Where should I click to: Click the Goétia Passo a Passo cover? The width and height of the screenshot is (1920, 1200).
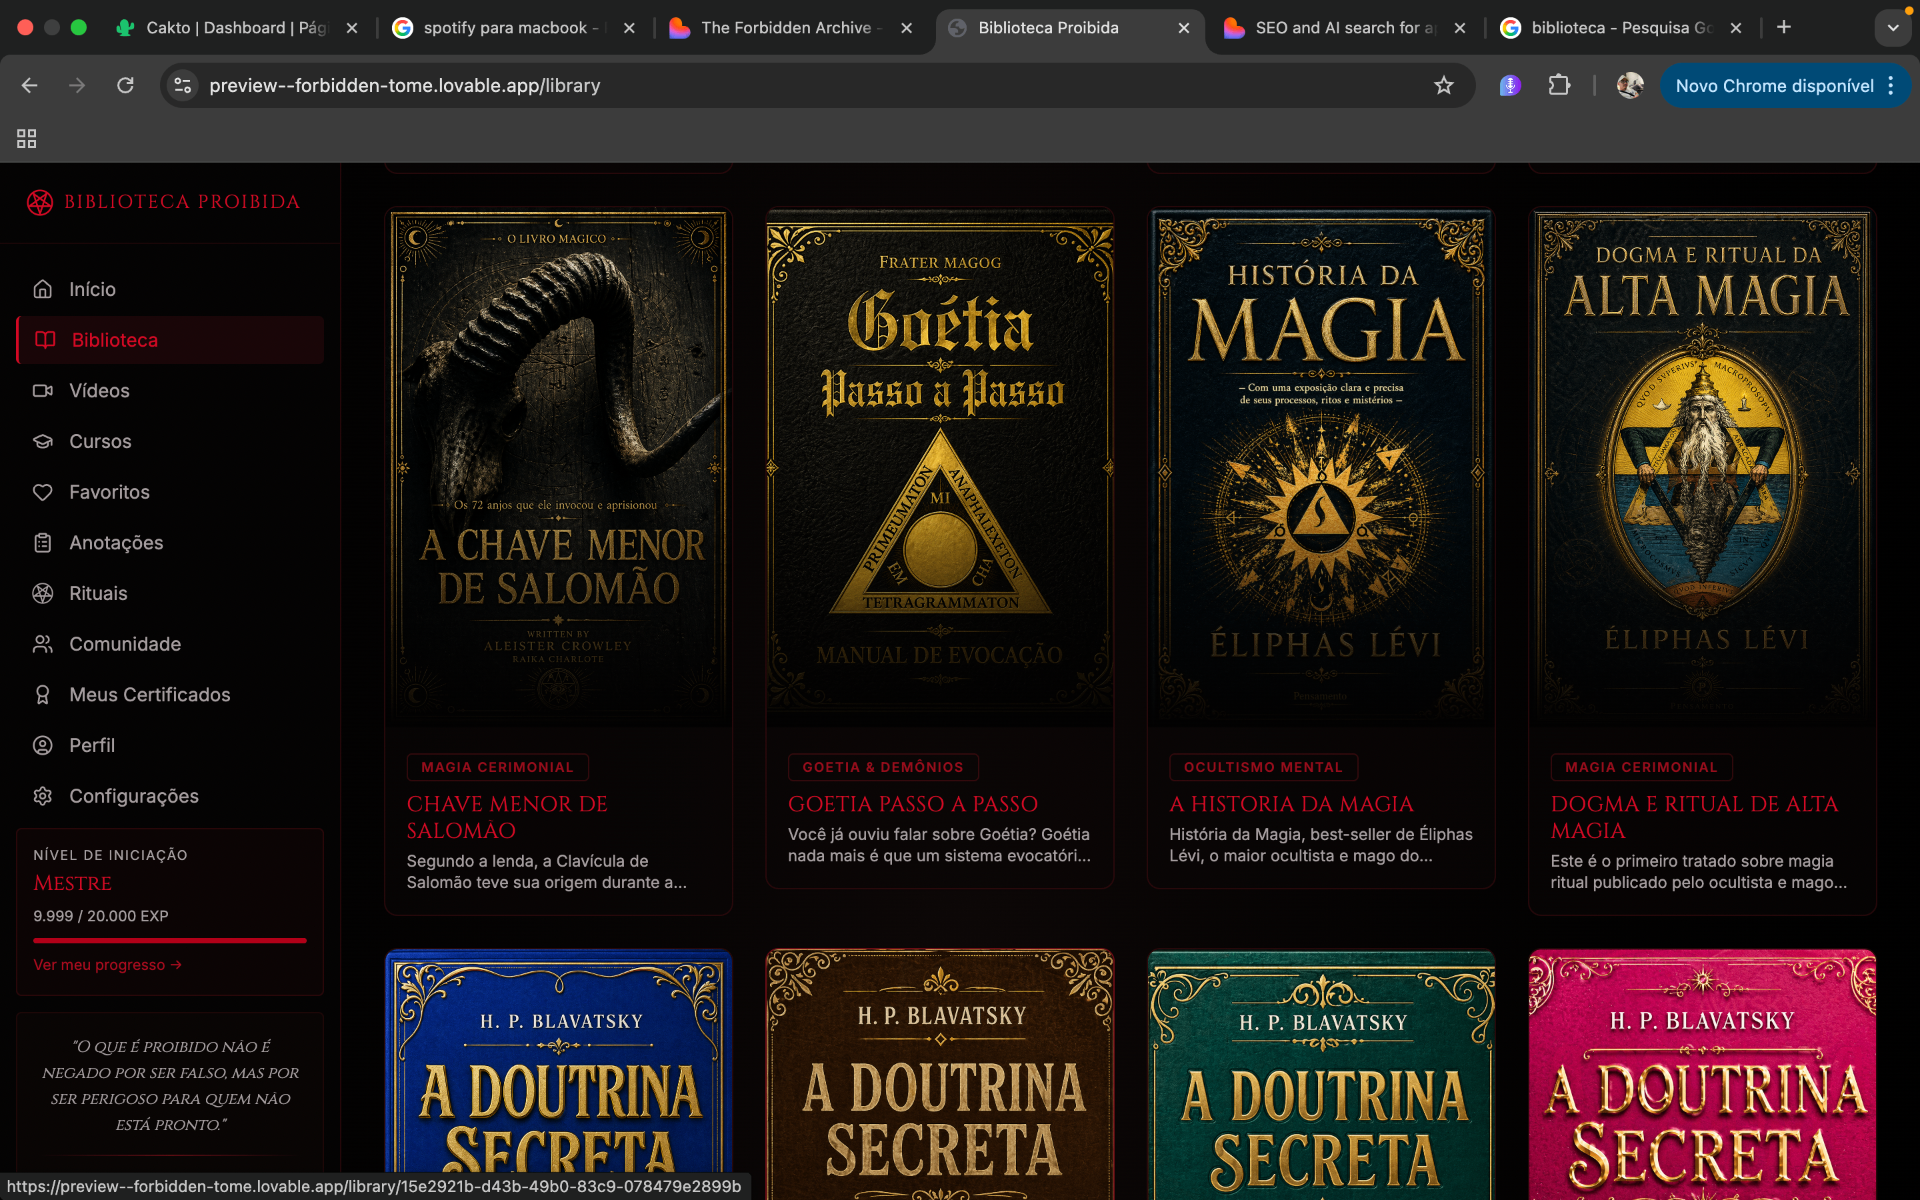point(940,466)
